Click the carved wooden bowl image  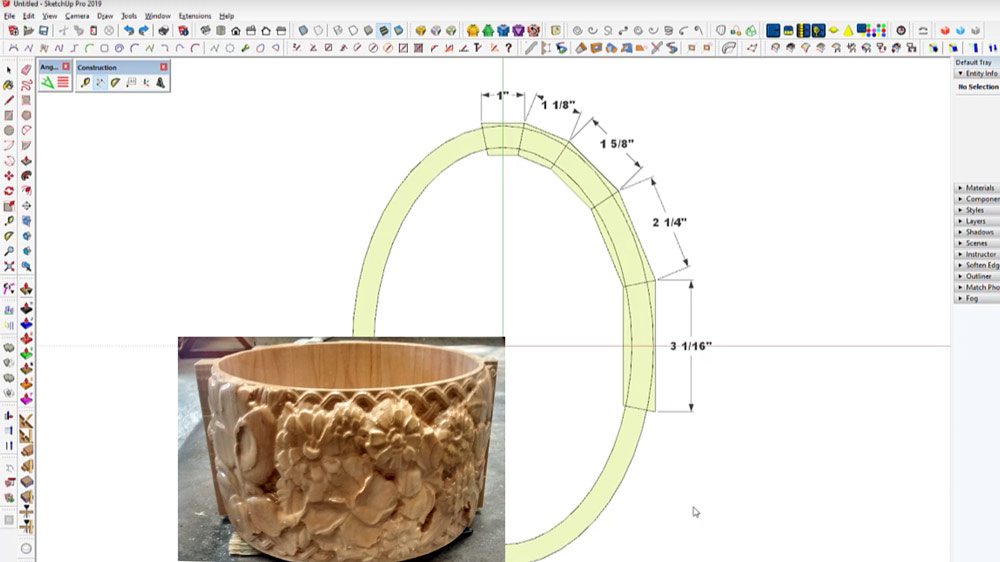(x=341, y=449)
